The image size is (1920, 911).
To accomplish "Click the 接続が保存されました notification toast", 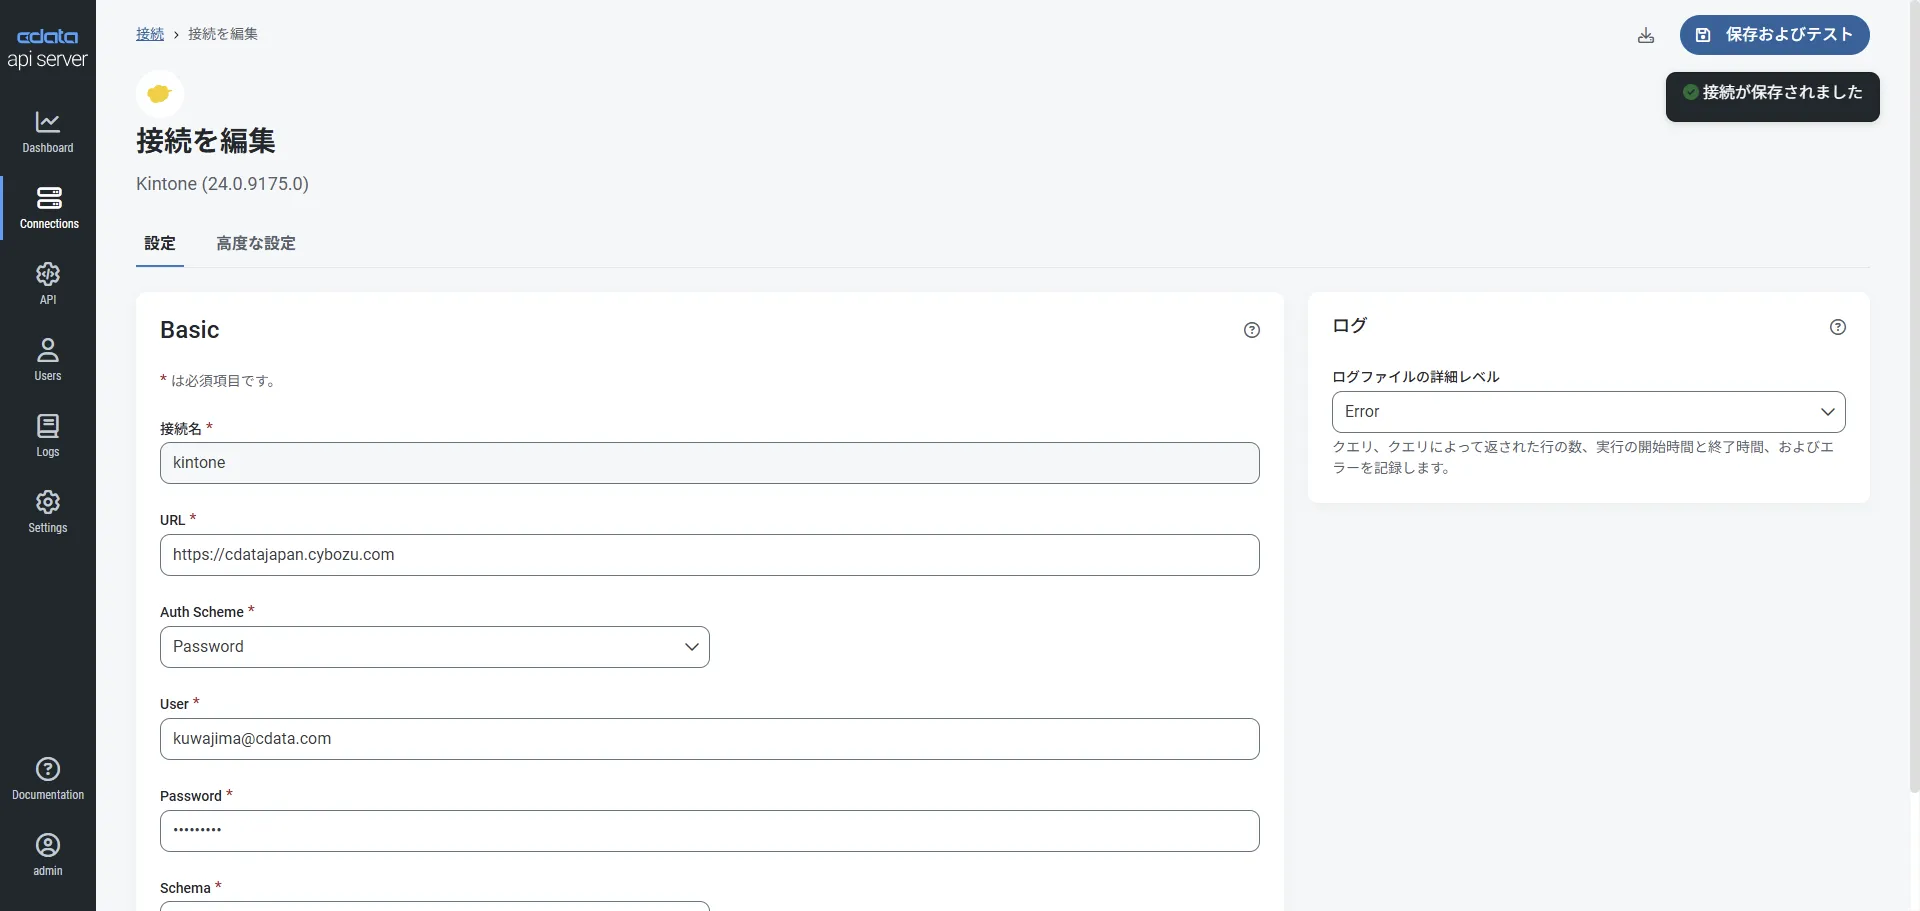I will tap(1773, 97).
